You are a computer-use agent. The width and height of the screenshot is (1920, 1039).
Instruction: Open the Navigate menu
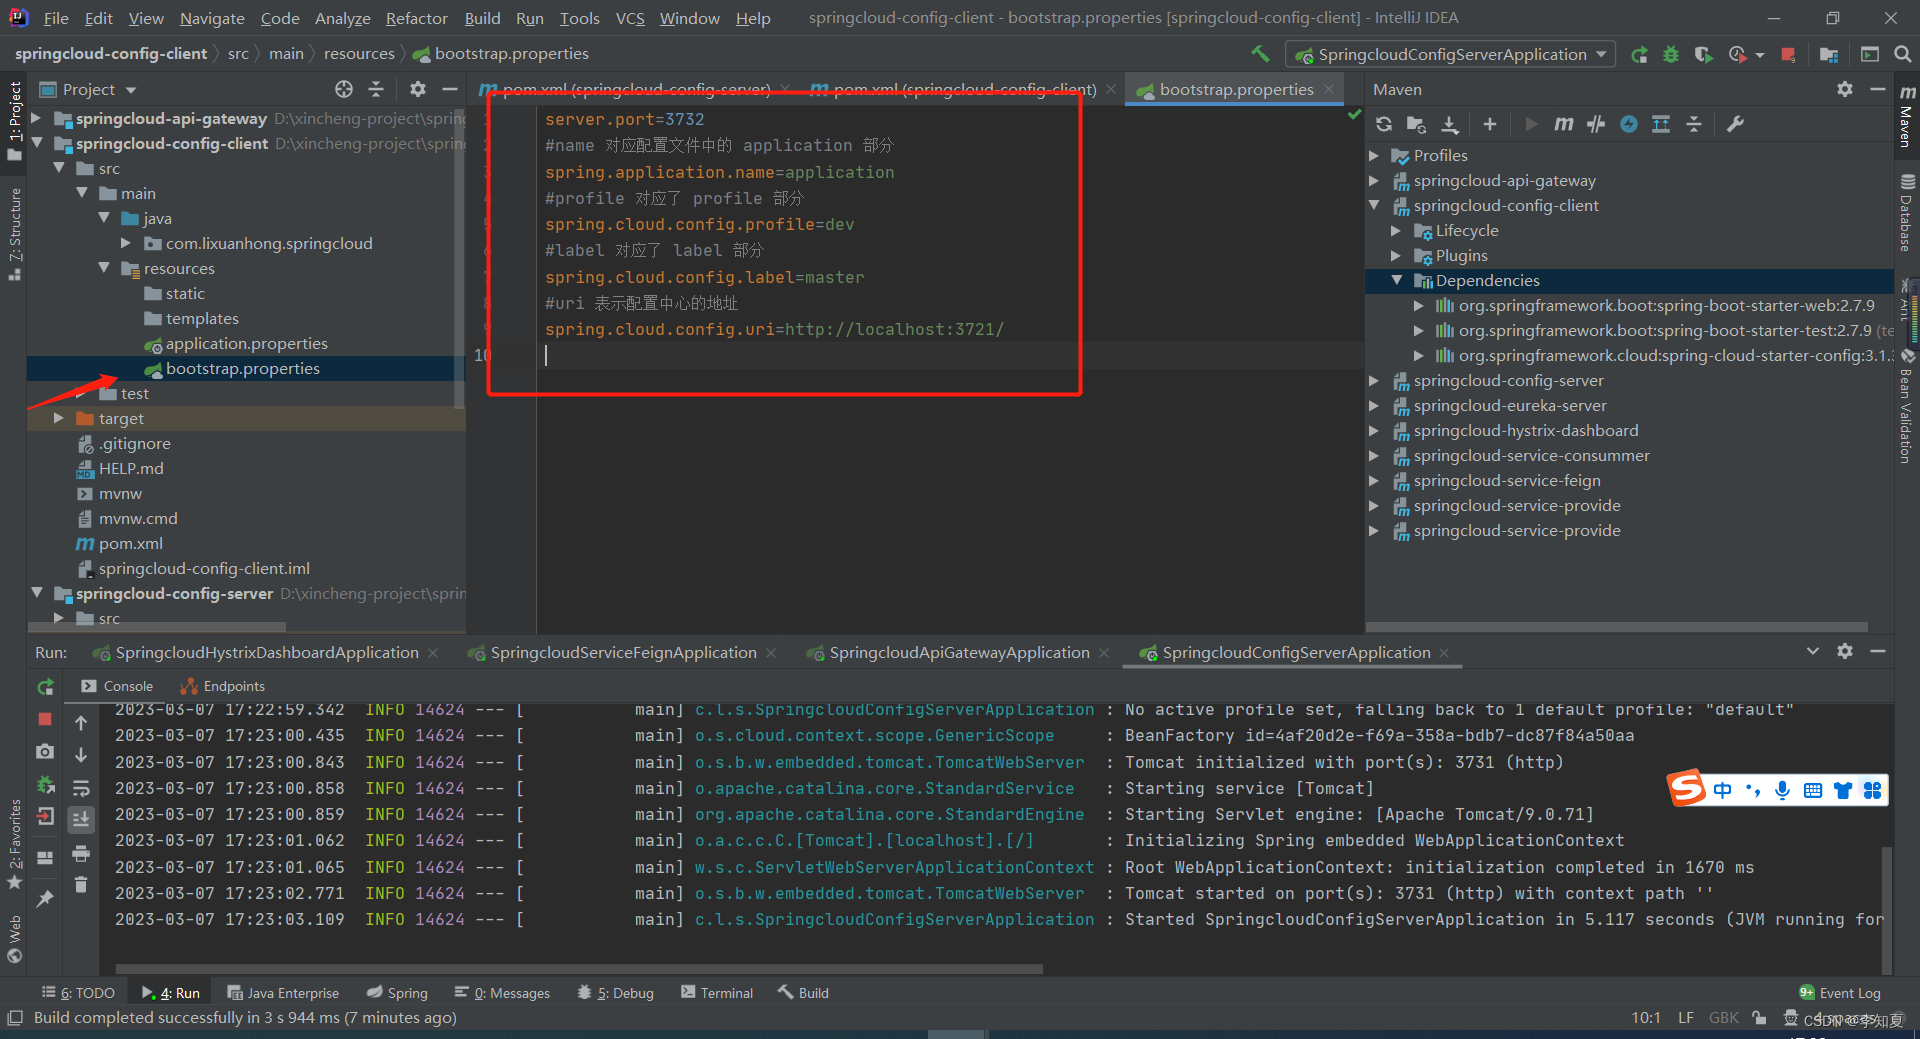click(x=212, y=18)
